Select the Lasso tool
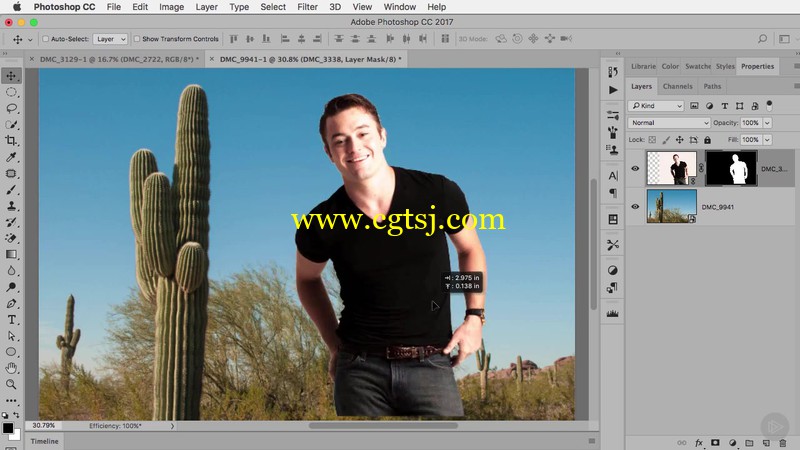The image size is (800, 450). (11, 109)
